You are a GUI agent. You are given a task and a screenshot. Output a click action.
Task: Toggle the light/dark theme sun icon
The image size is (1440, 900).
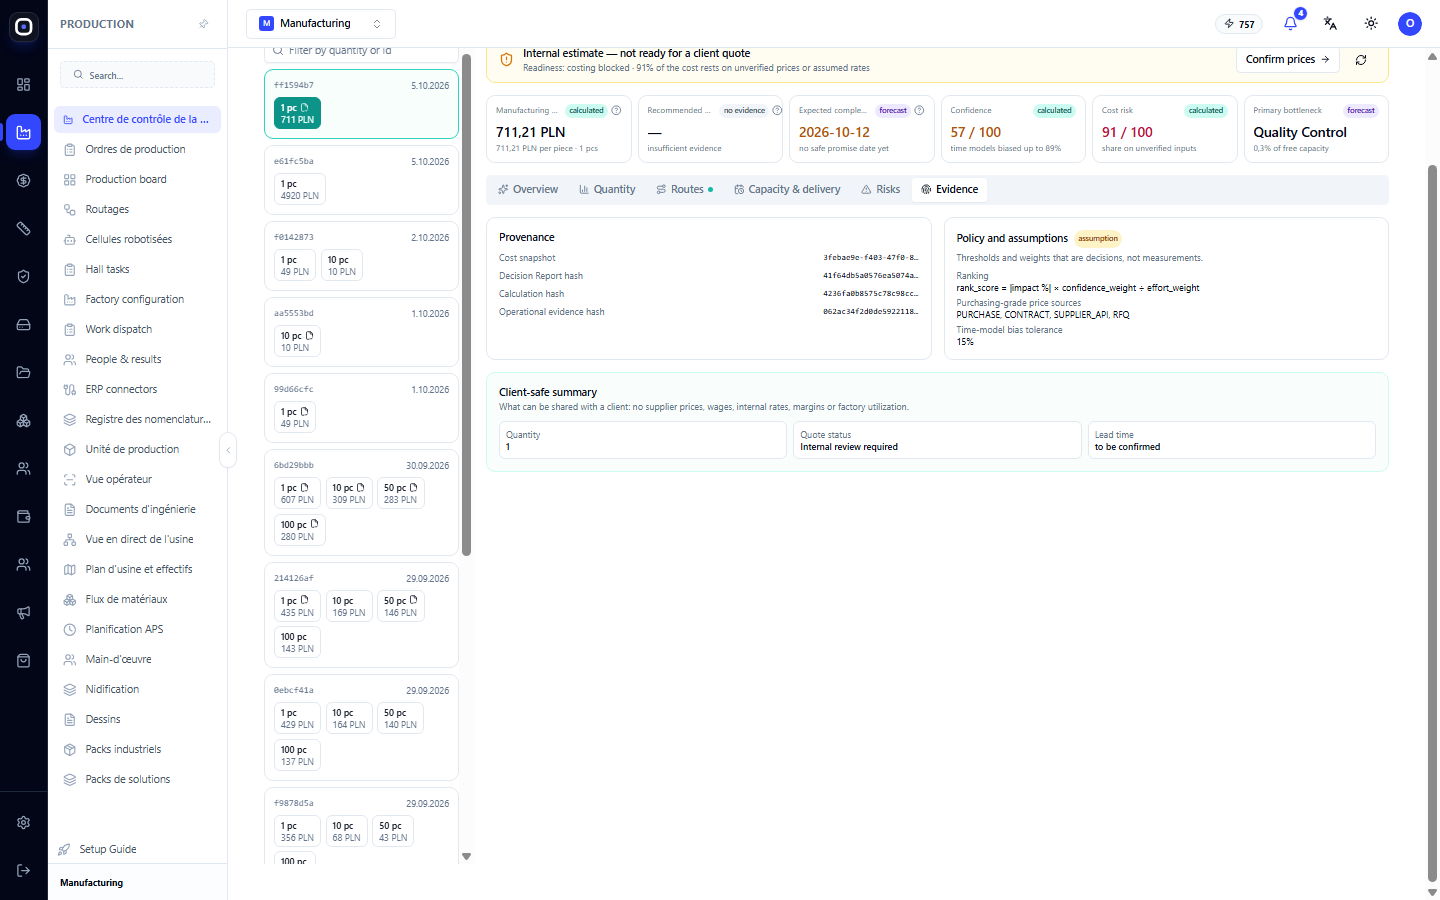point(1371,23)
